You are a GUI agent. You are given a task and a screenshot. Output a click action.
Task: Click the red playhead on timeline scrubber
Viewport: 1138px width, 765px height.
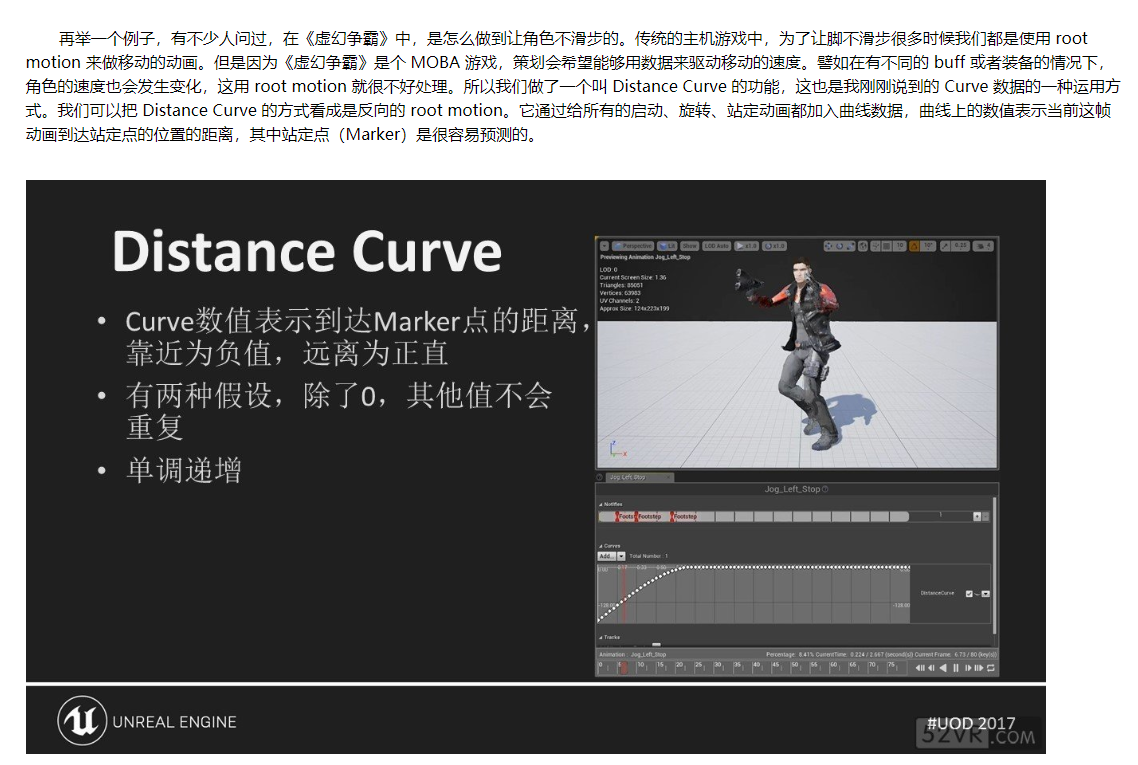click(623, 667)
